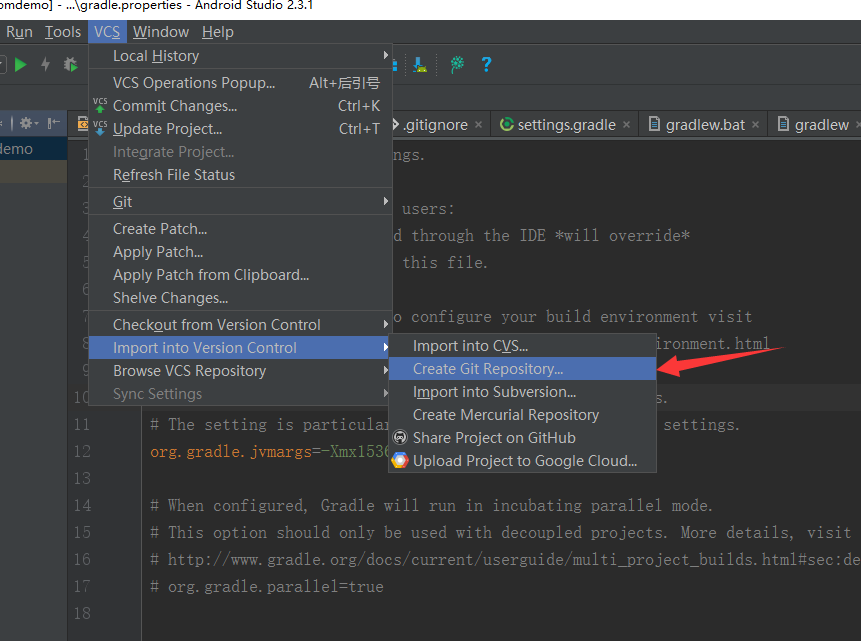
Task: Select Checkout from Version Control
Action: point(240,325)
